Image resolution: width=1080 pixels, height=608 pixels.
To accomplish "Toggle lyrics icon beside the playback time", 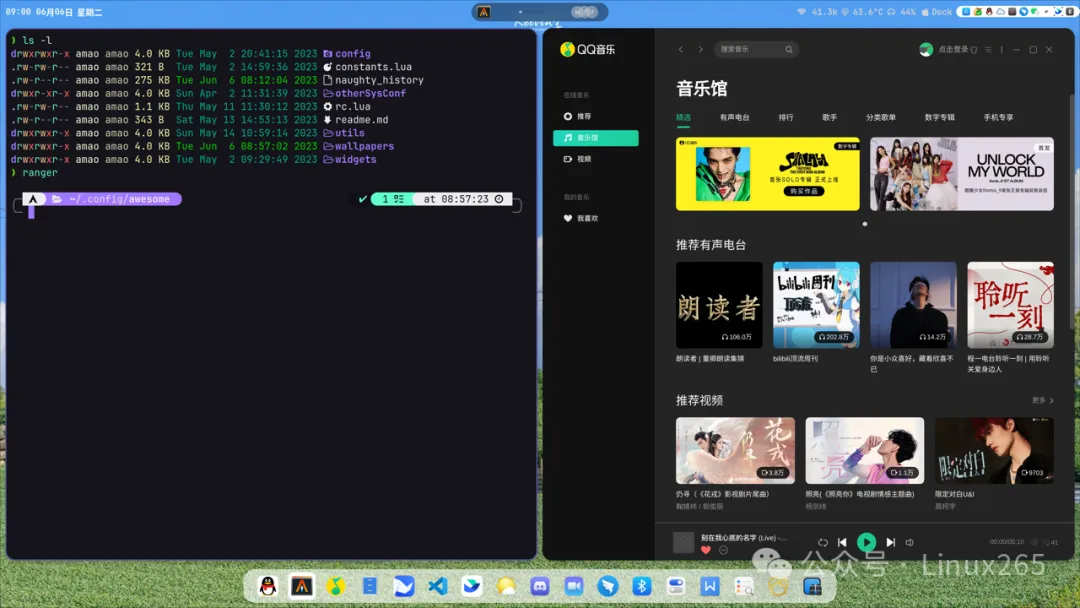I will 1035,543.
